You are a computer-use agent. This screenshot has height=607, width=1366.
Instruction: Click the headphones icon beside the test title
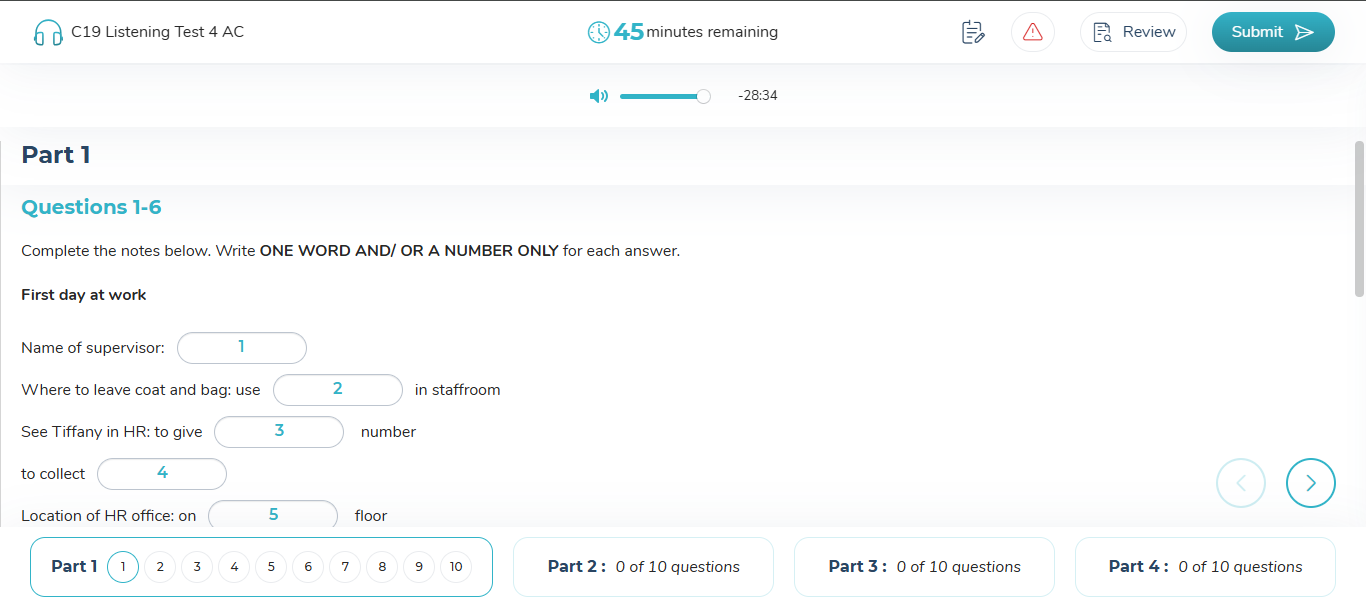coord(47,33)
